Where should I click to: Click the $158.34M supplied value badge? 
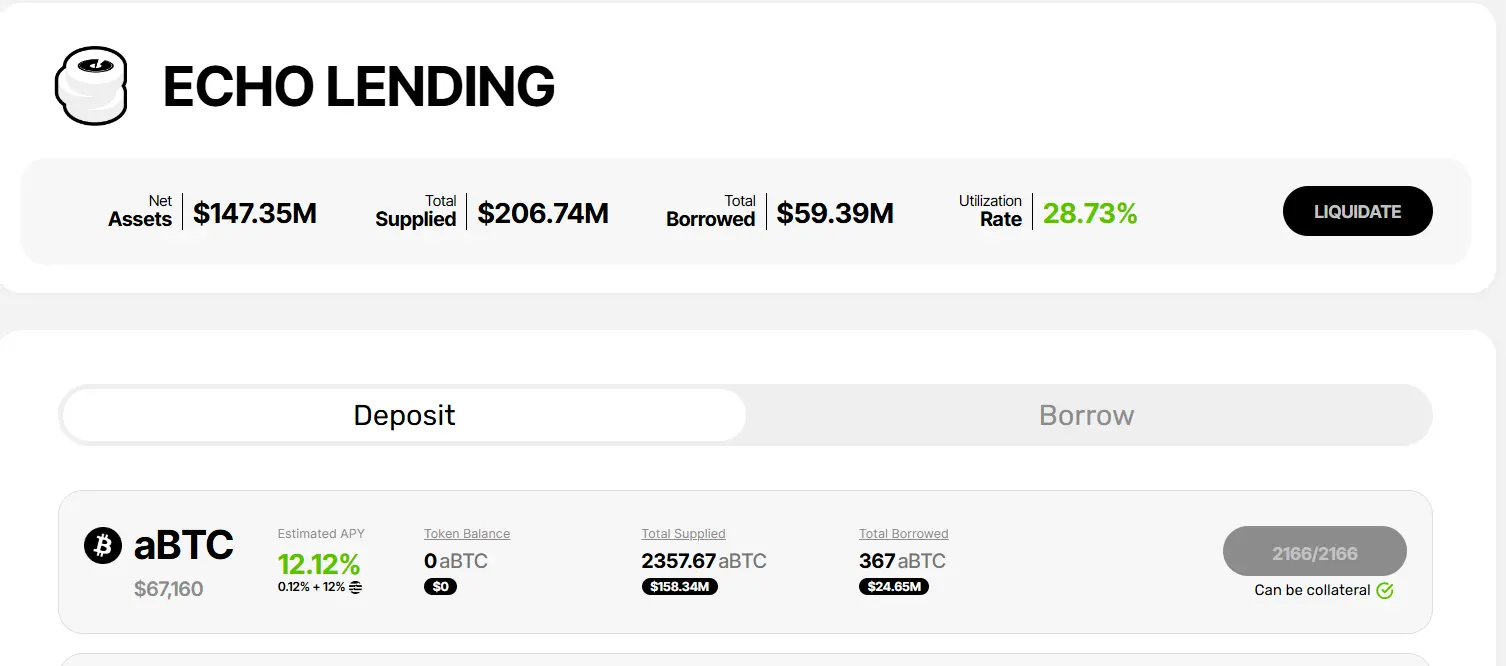click(x=679, y=587)
